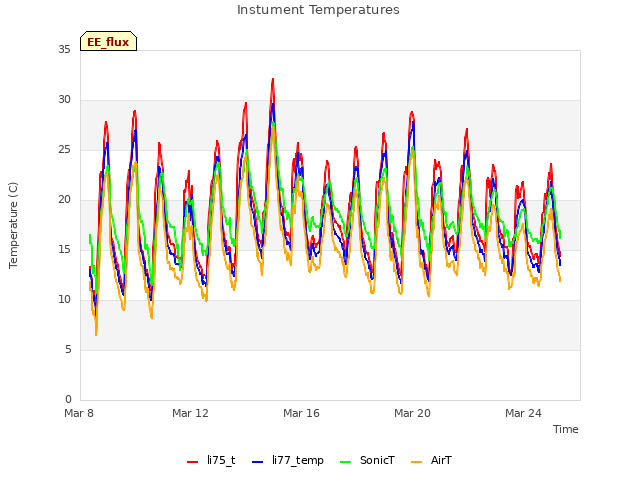This screenshot has height=480, width=640.
Task: Click the 0 y-axis tick label
Action: tap(68, 399)
